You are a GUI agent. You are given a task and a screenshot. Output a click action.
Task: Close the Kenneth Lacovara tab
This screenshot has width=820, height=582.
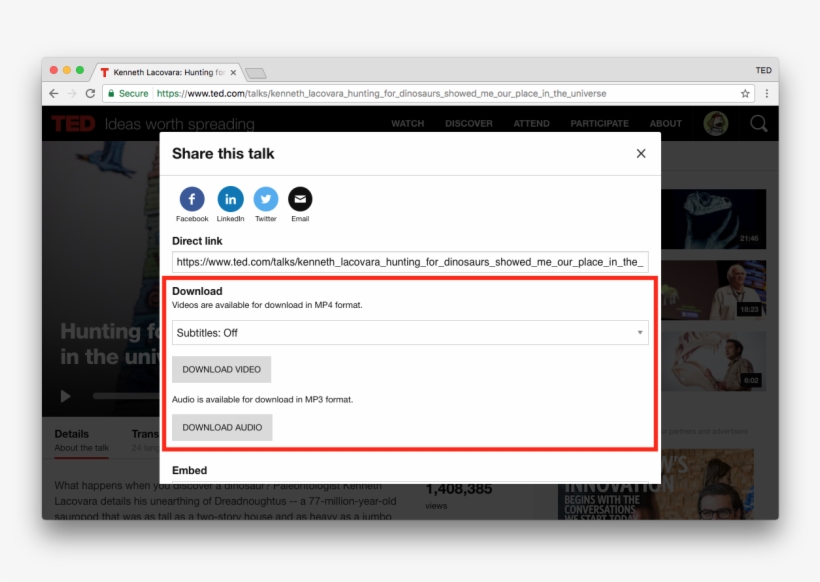(233, 73)
